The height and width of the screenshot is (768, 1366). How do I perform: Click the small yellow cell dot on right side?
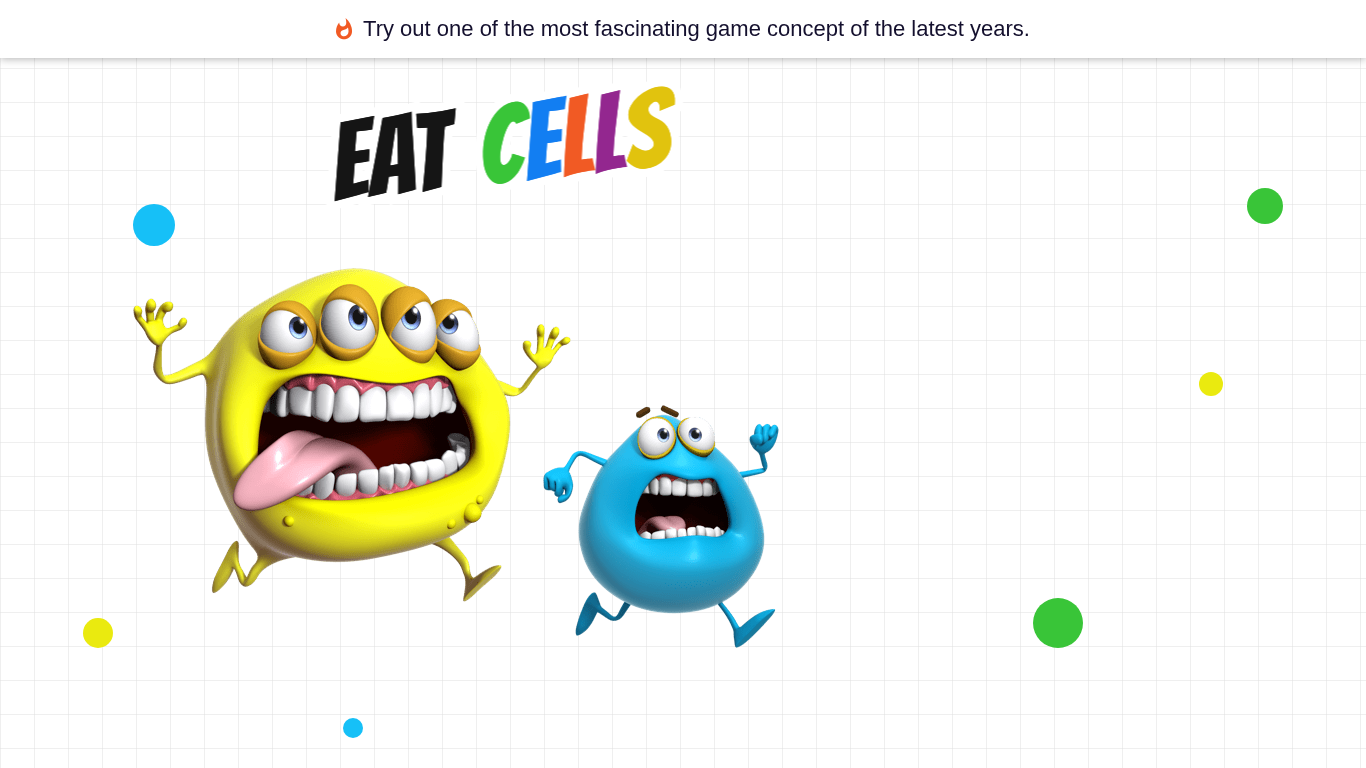point(1211,384)
